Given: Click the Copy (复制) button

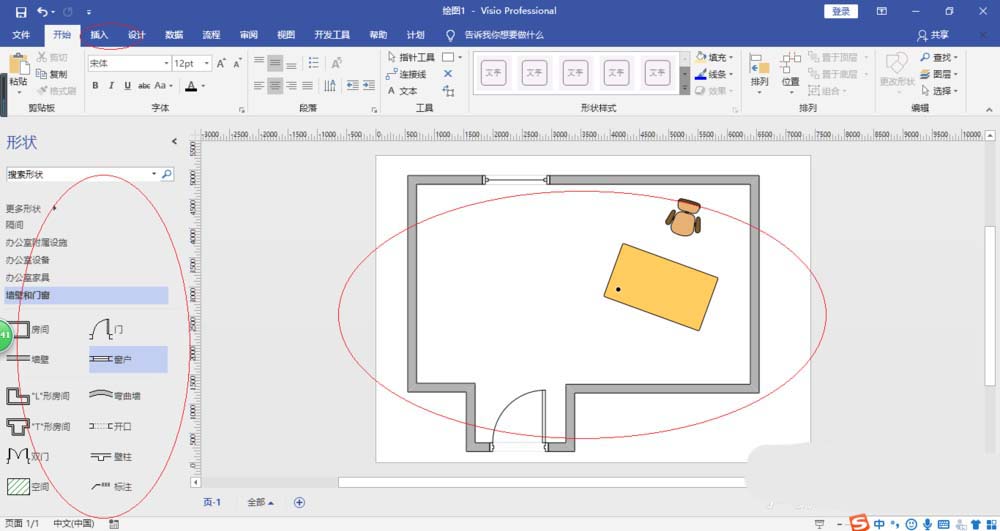Looking at the screenshot, I should [x=52, y=74].
